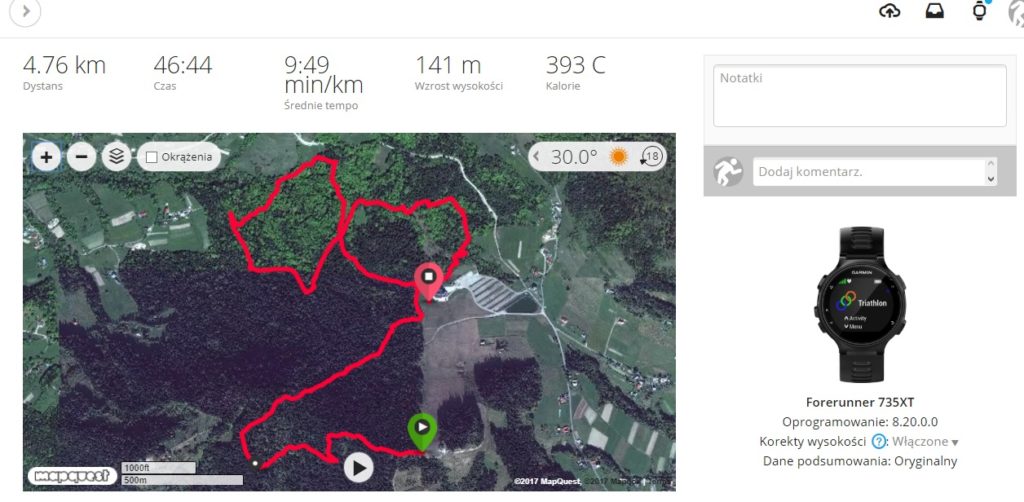Click the wind speed indicator 18
1024x502 pixels.
(x=651, y=157)
